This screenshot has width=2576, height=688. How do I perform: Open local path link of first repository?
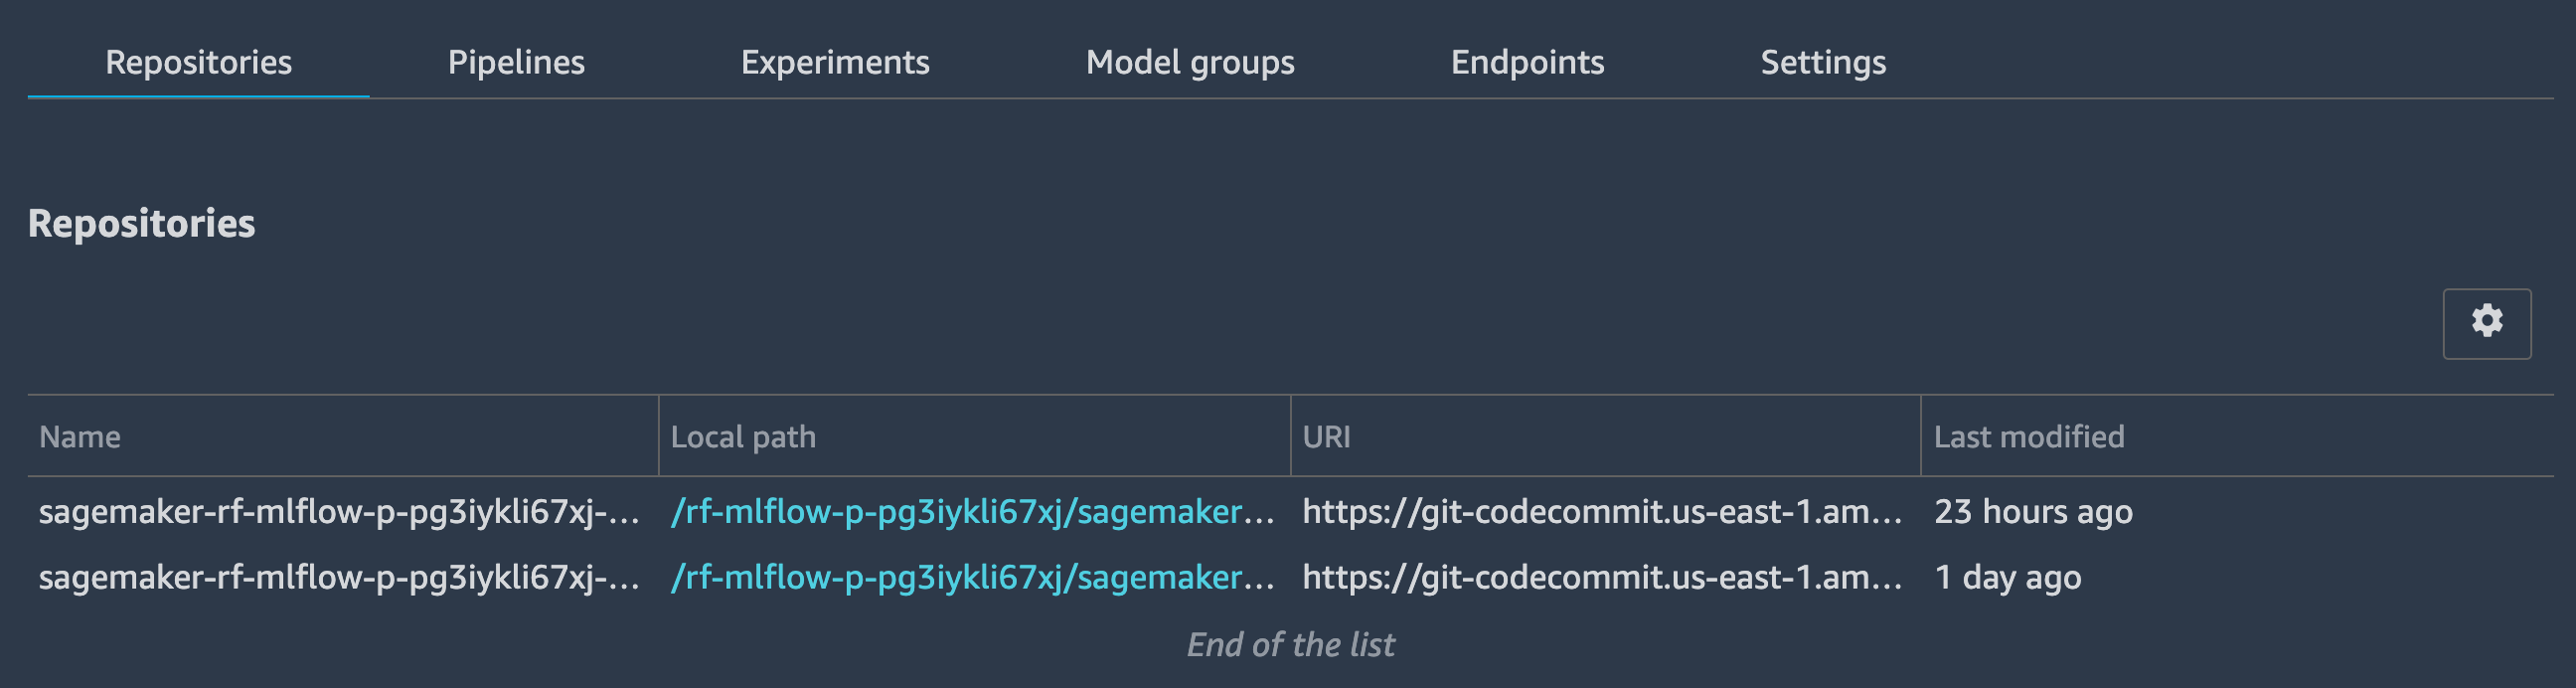click(972, 512)
